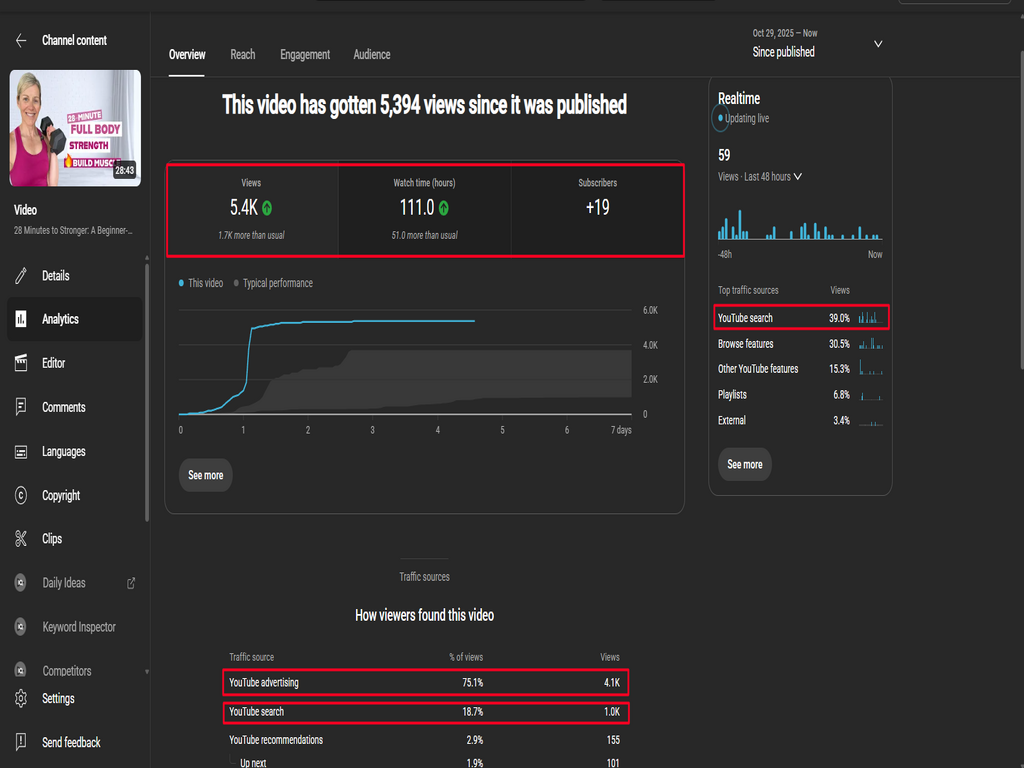
Task: Select the Analytics bar chart icon
Action: (x=21, y=319)
